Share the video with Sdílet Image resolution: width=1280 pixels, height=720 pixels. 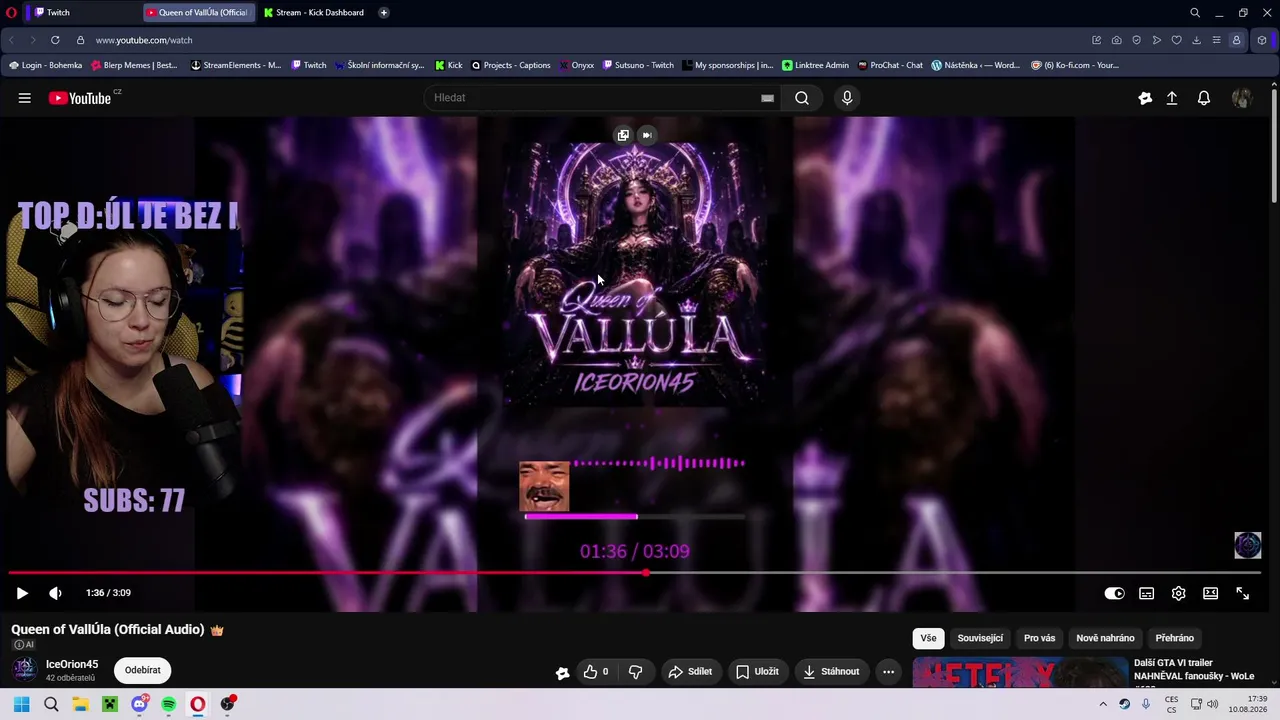coord(690,672)
